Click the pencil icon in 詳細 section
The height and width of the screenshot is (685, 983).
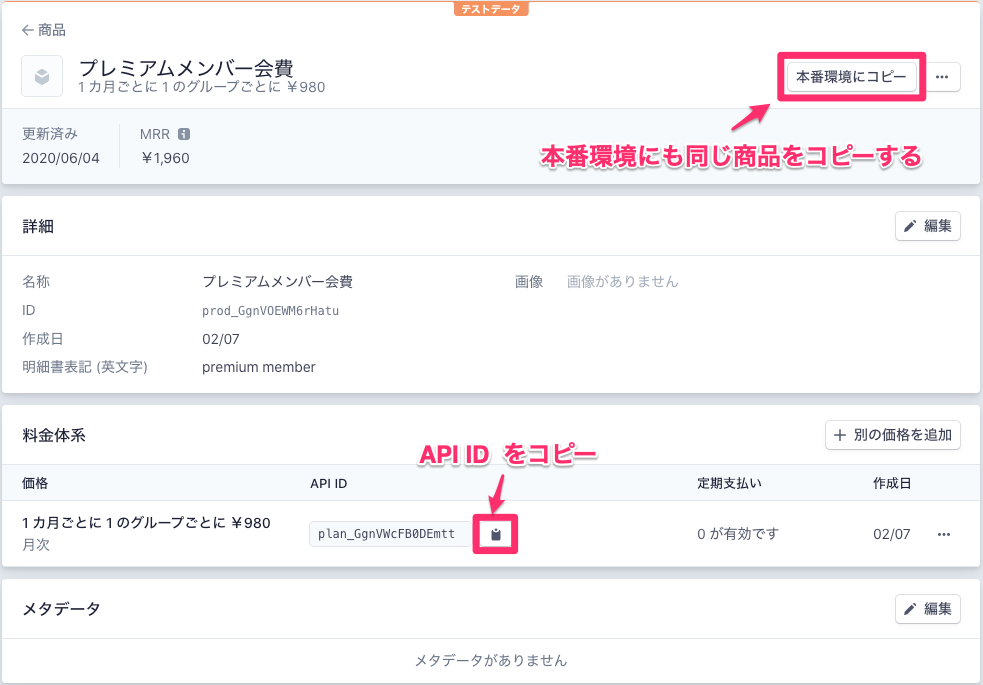(x=910, y=226)
